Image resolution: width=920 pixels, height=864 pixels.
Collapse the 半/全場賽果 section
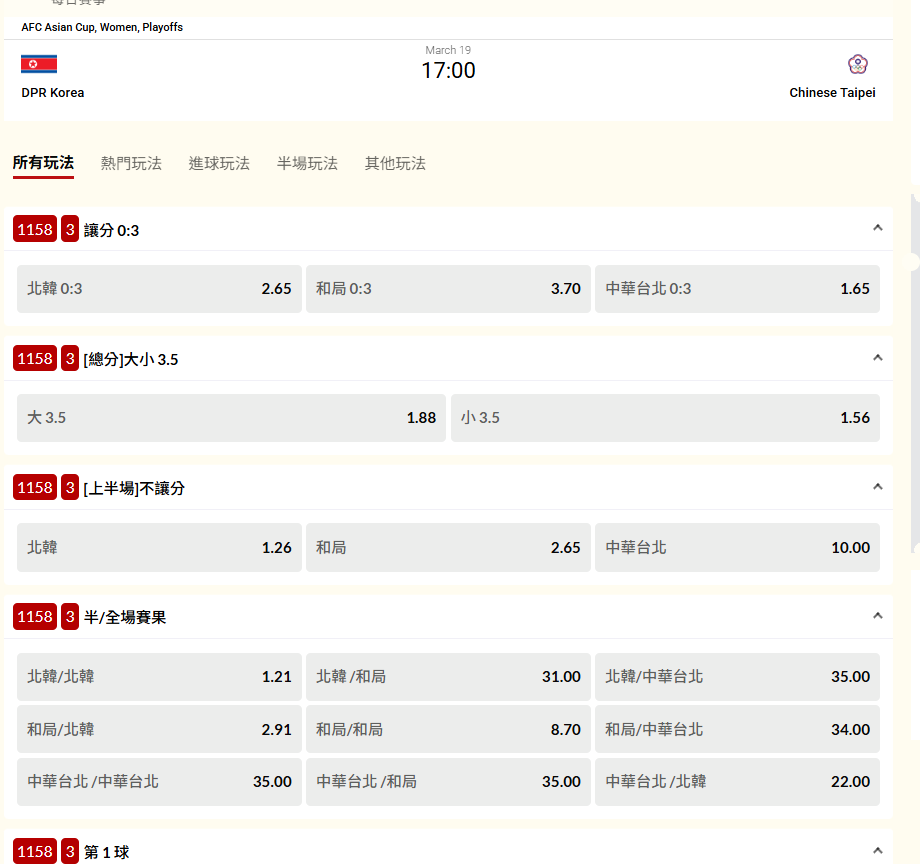click(877, 616)
